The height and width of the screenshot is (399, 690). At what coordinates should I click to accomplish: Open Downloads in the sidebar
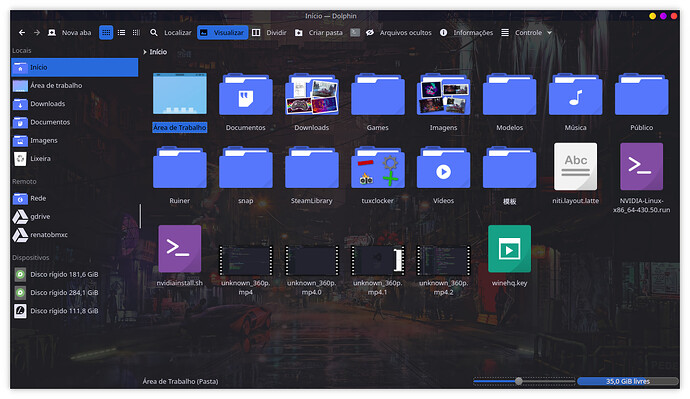coord(74,104)
